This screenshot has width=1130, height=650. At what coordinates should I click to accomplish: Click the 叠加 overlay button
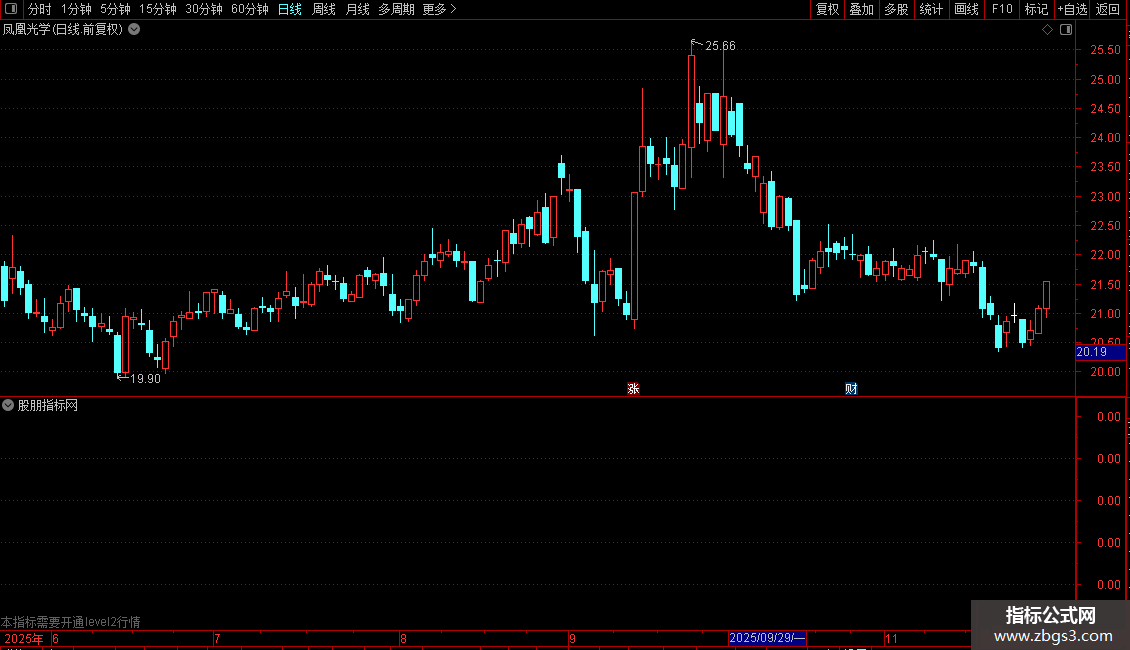pos(861,9)
